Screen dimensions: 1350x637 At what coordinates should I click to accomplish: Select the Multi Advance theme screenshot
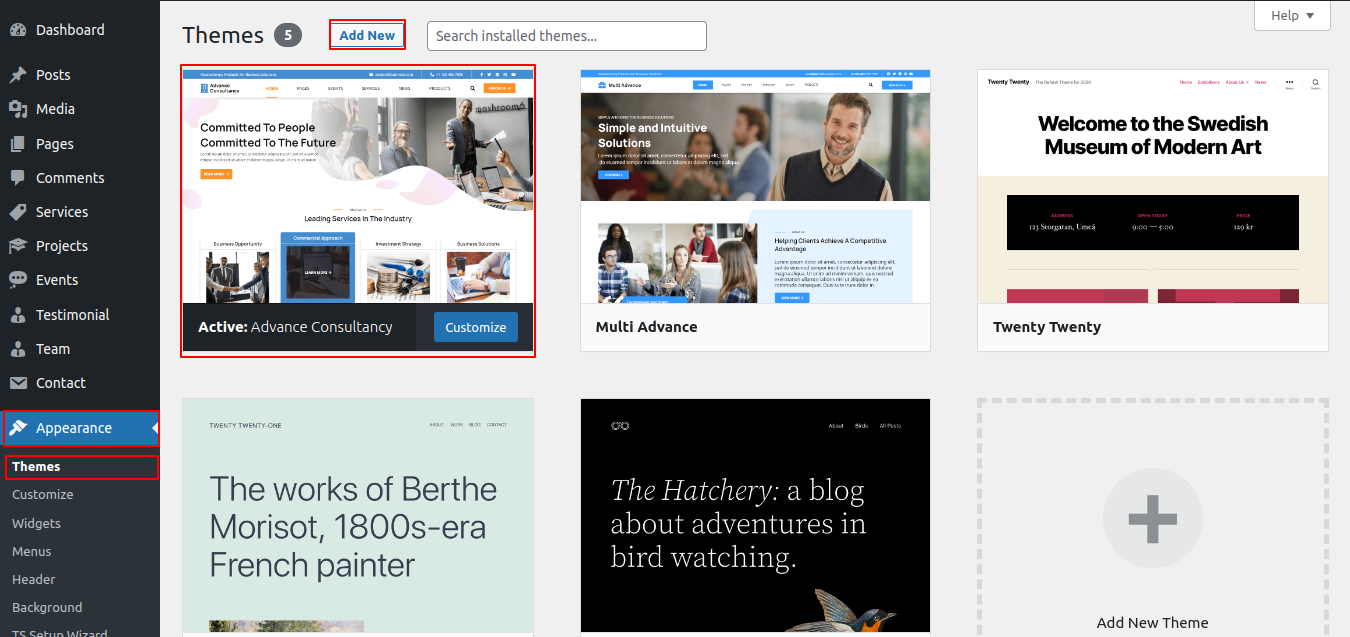click(755, 186)
